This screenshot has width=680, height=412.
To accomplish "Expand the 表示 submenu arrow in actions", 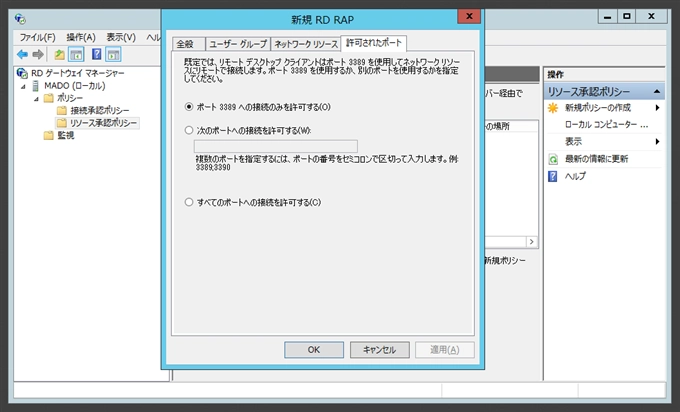I will point(657,141).
